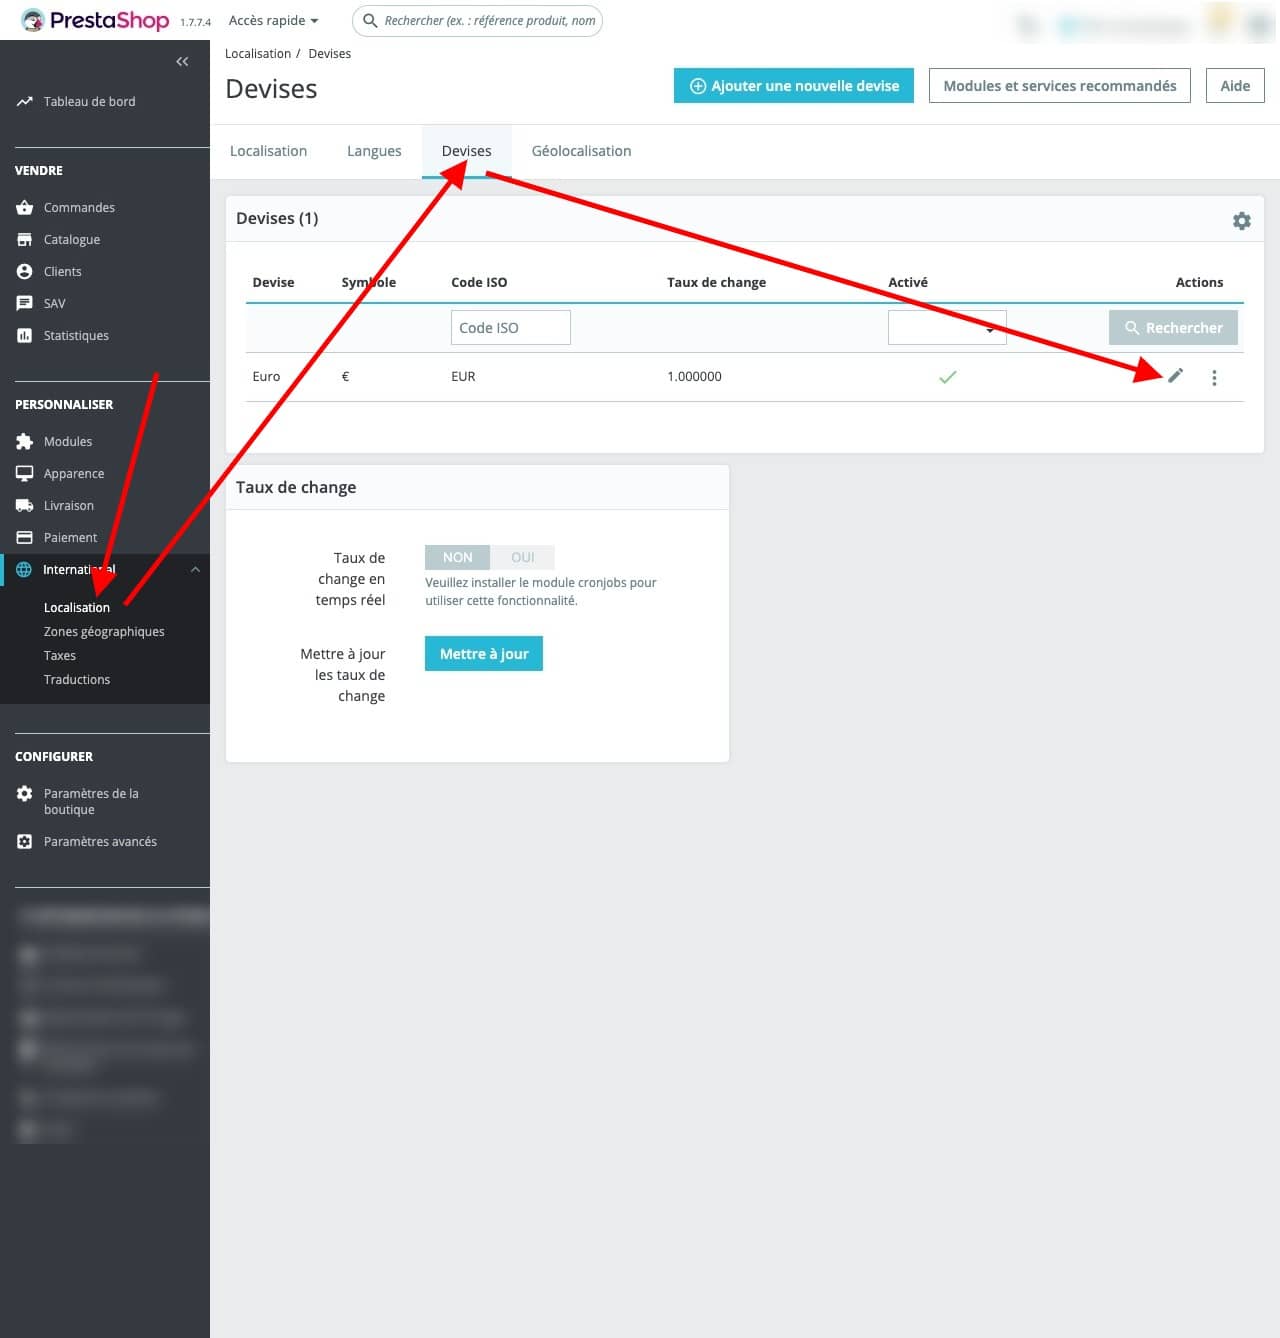Select the Catalogue sidebar icon
The image size is (1280, 1338).
click(x=24, y=239)
